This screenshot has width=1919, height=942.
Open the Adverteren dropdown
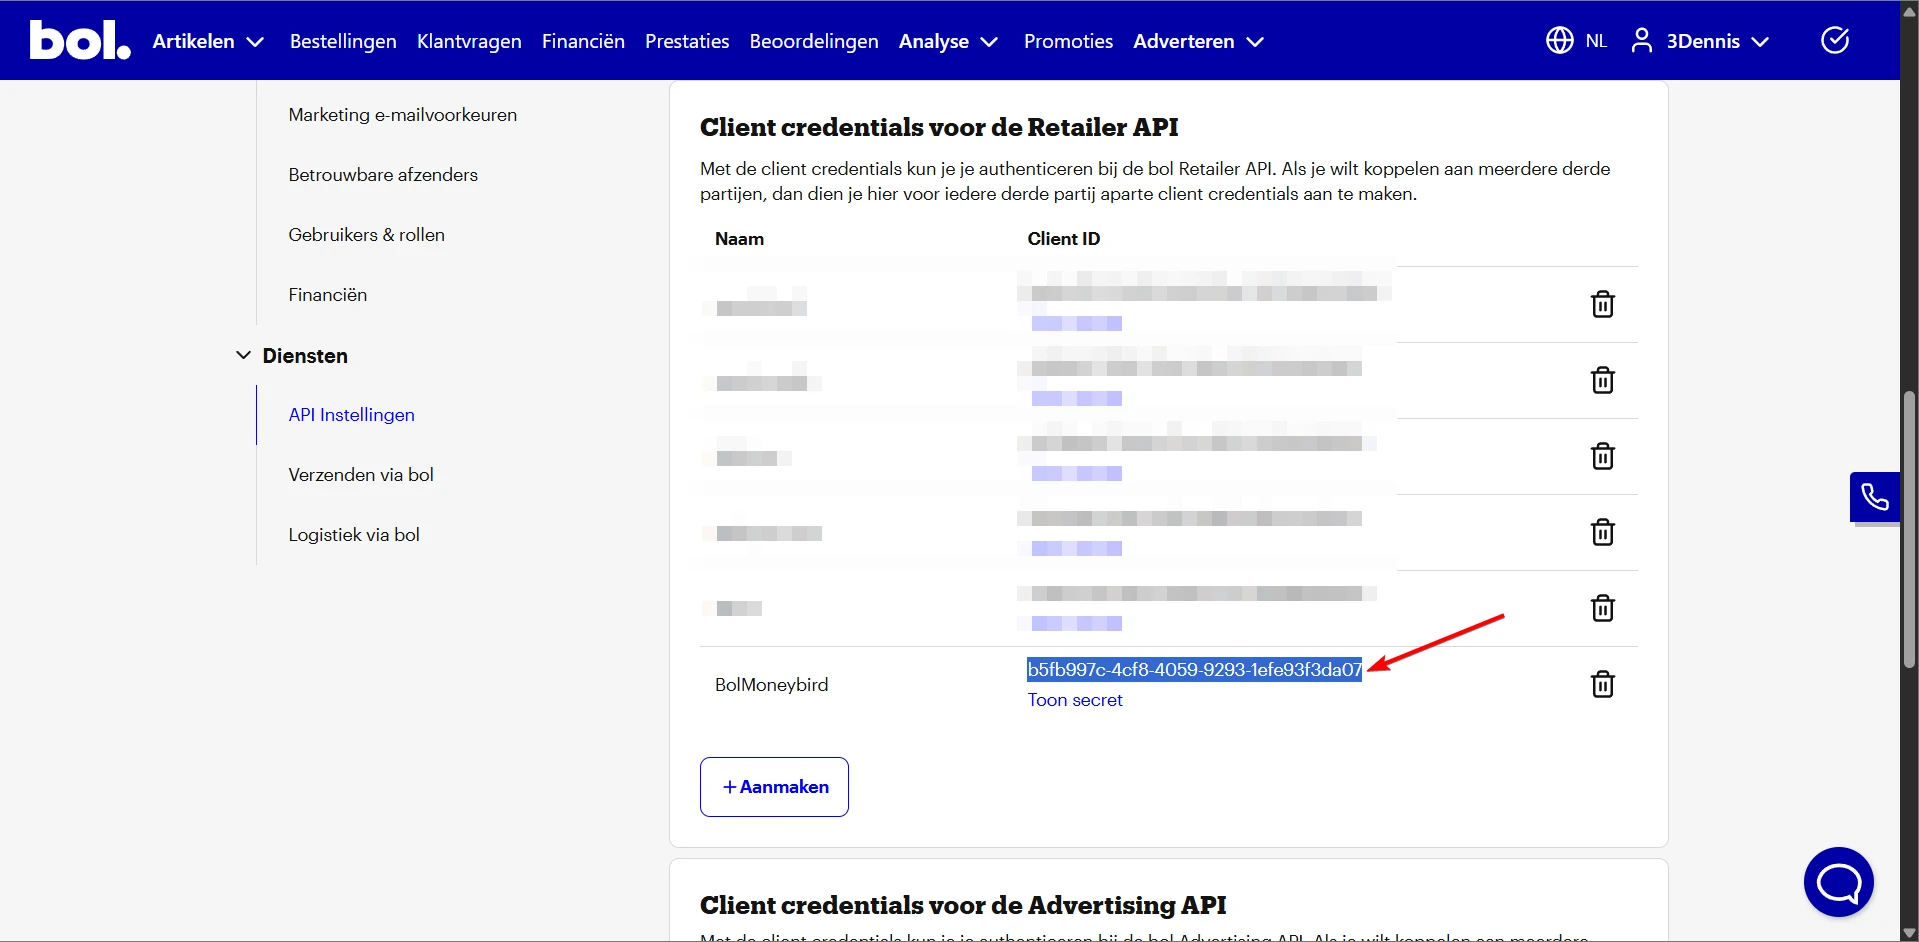[1197, 41]
